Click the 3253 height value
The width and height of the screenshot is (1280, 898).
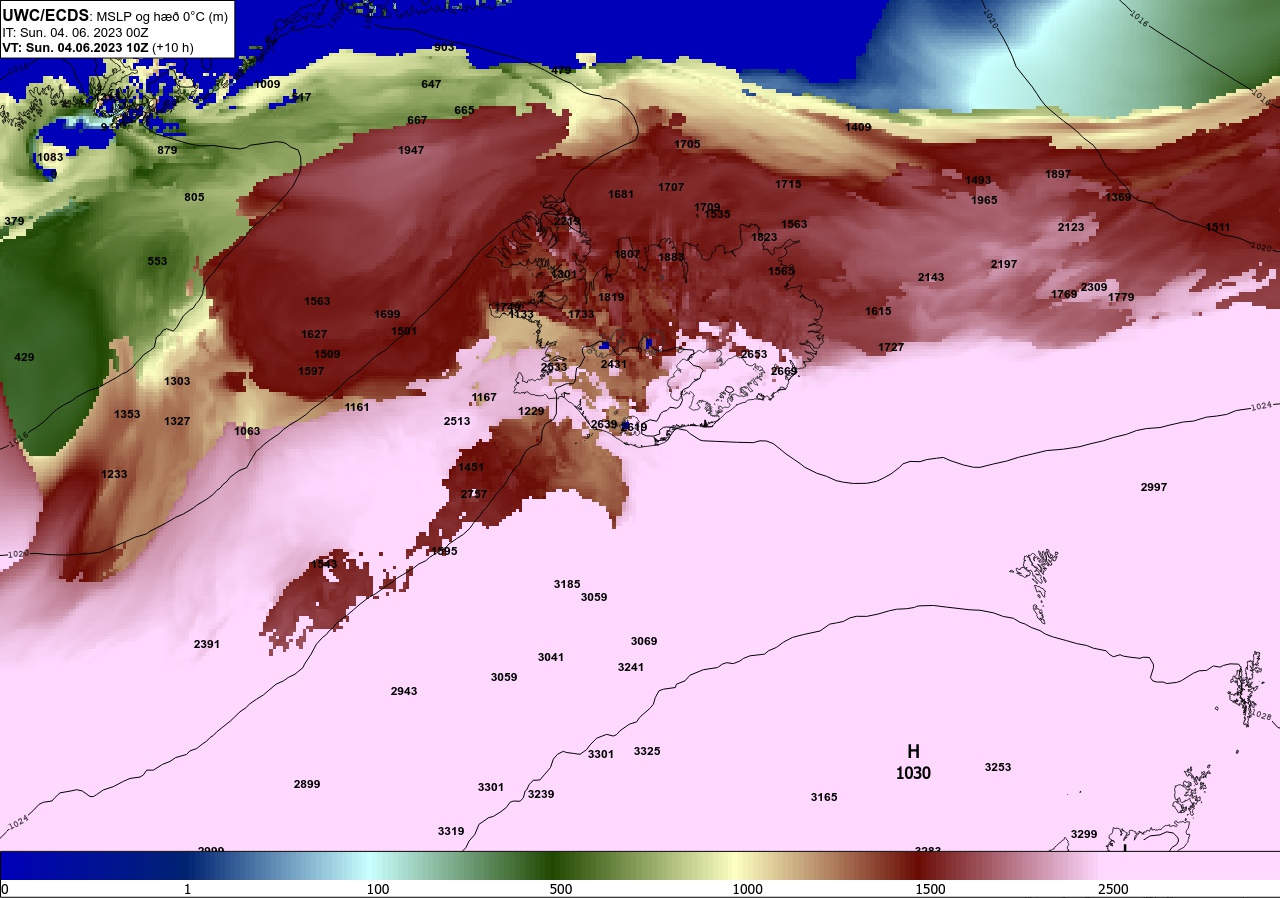(998, 767)
